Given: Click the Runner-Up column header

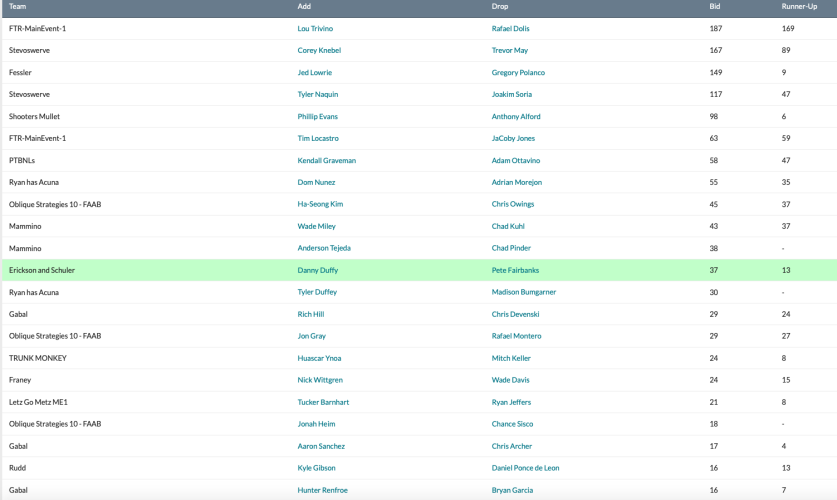Looking at the screenshot, I should point(799,6).
